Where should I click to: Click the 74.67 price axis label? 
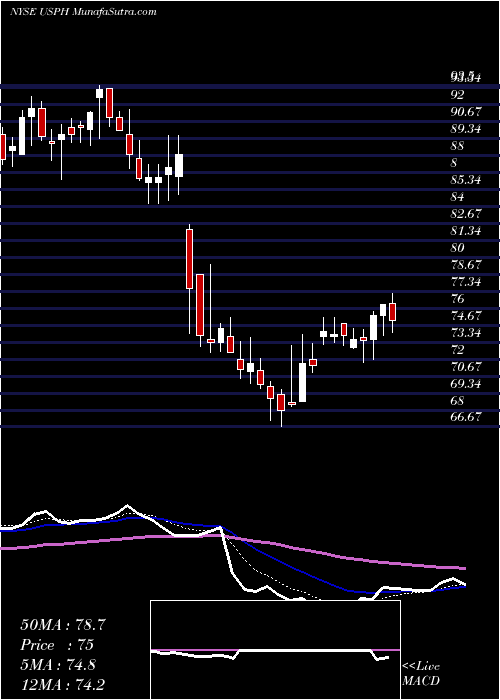(x=466, y=316)
